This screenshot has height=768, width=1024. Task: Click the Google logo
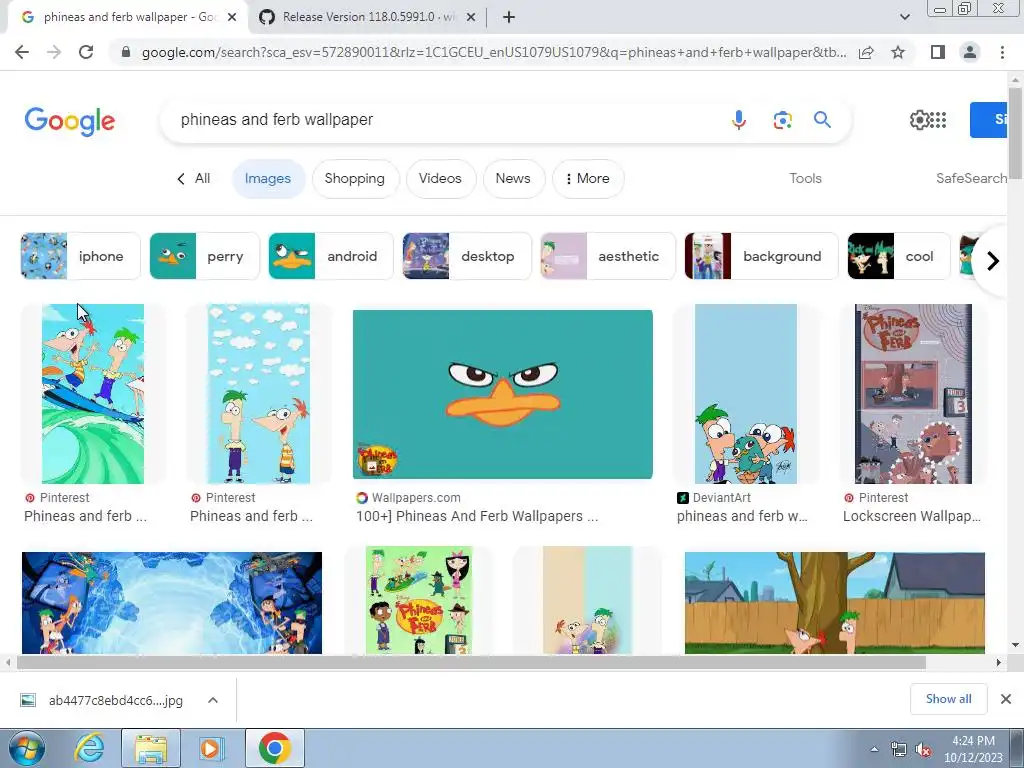pos(70,121)
